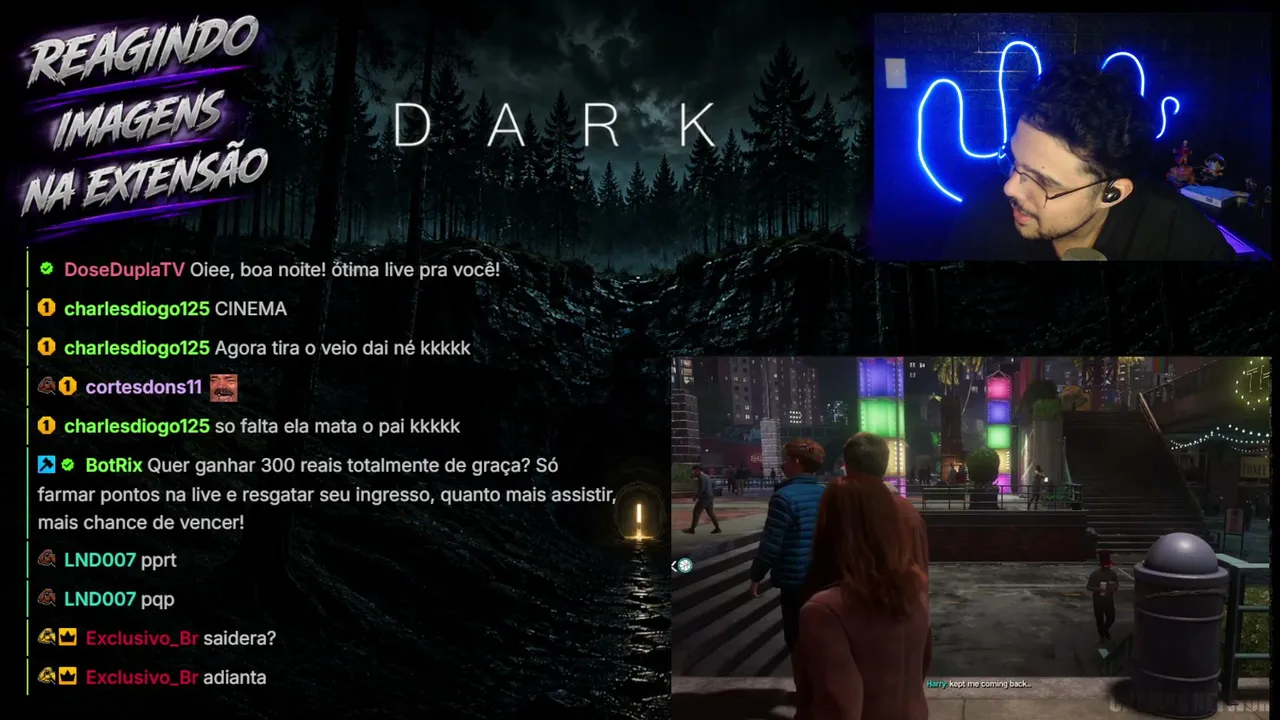Screen dimensions: 1280x720
Task: Select the streamer webcam feed
Action: click(x=1071, y=136)
